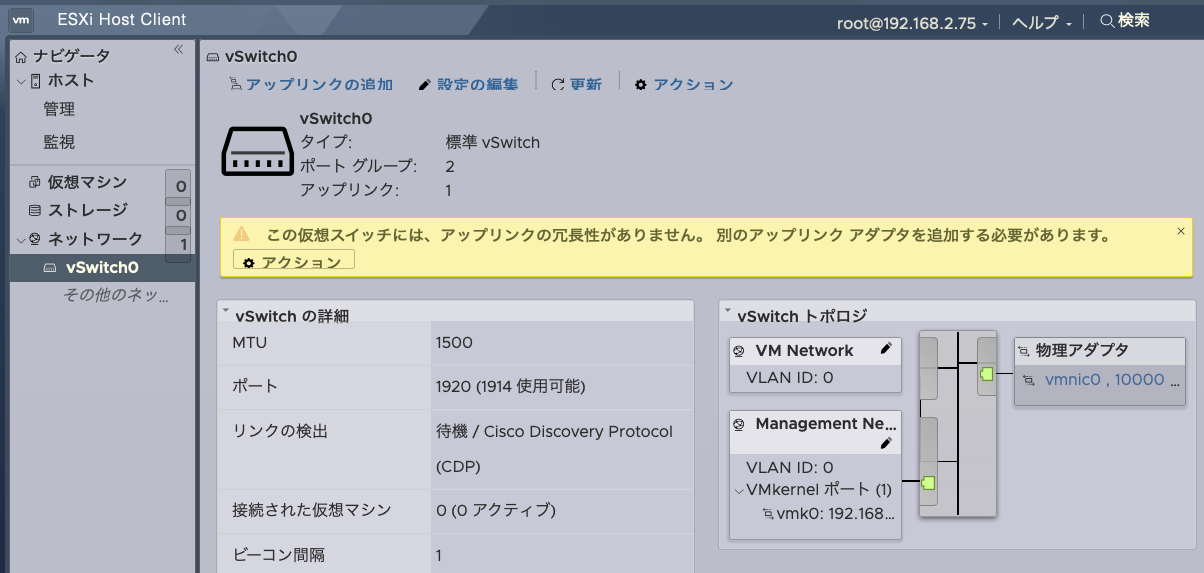Click the vSwitch0 page title icon
The image size is (1204, 573).
213,57
